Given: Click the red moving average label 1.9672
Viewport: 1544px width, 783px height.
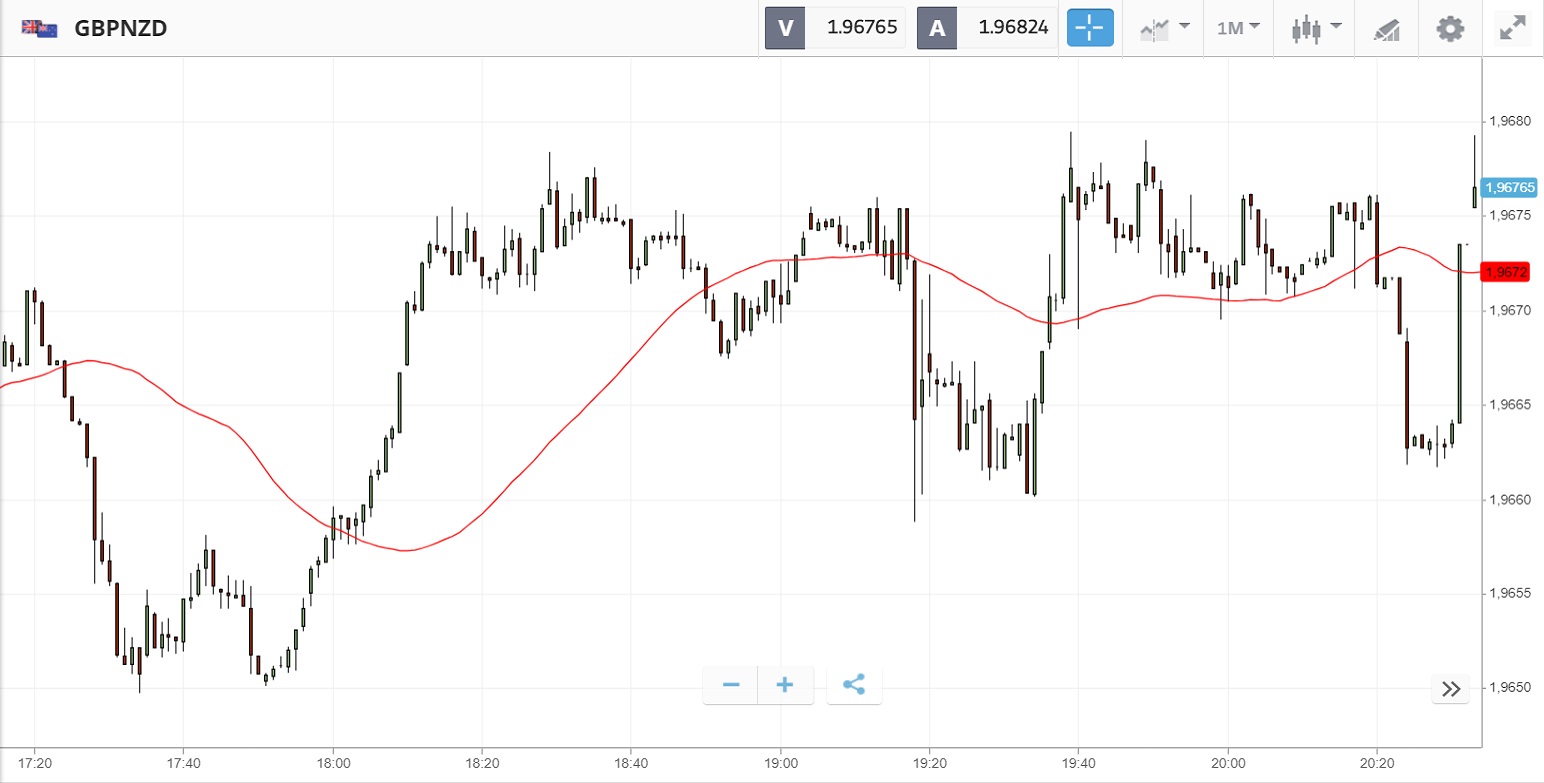Looking at the screenshot, I should [1506, 272].
